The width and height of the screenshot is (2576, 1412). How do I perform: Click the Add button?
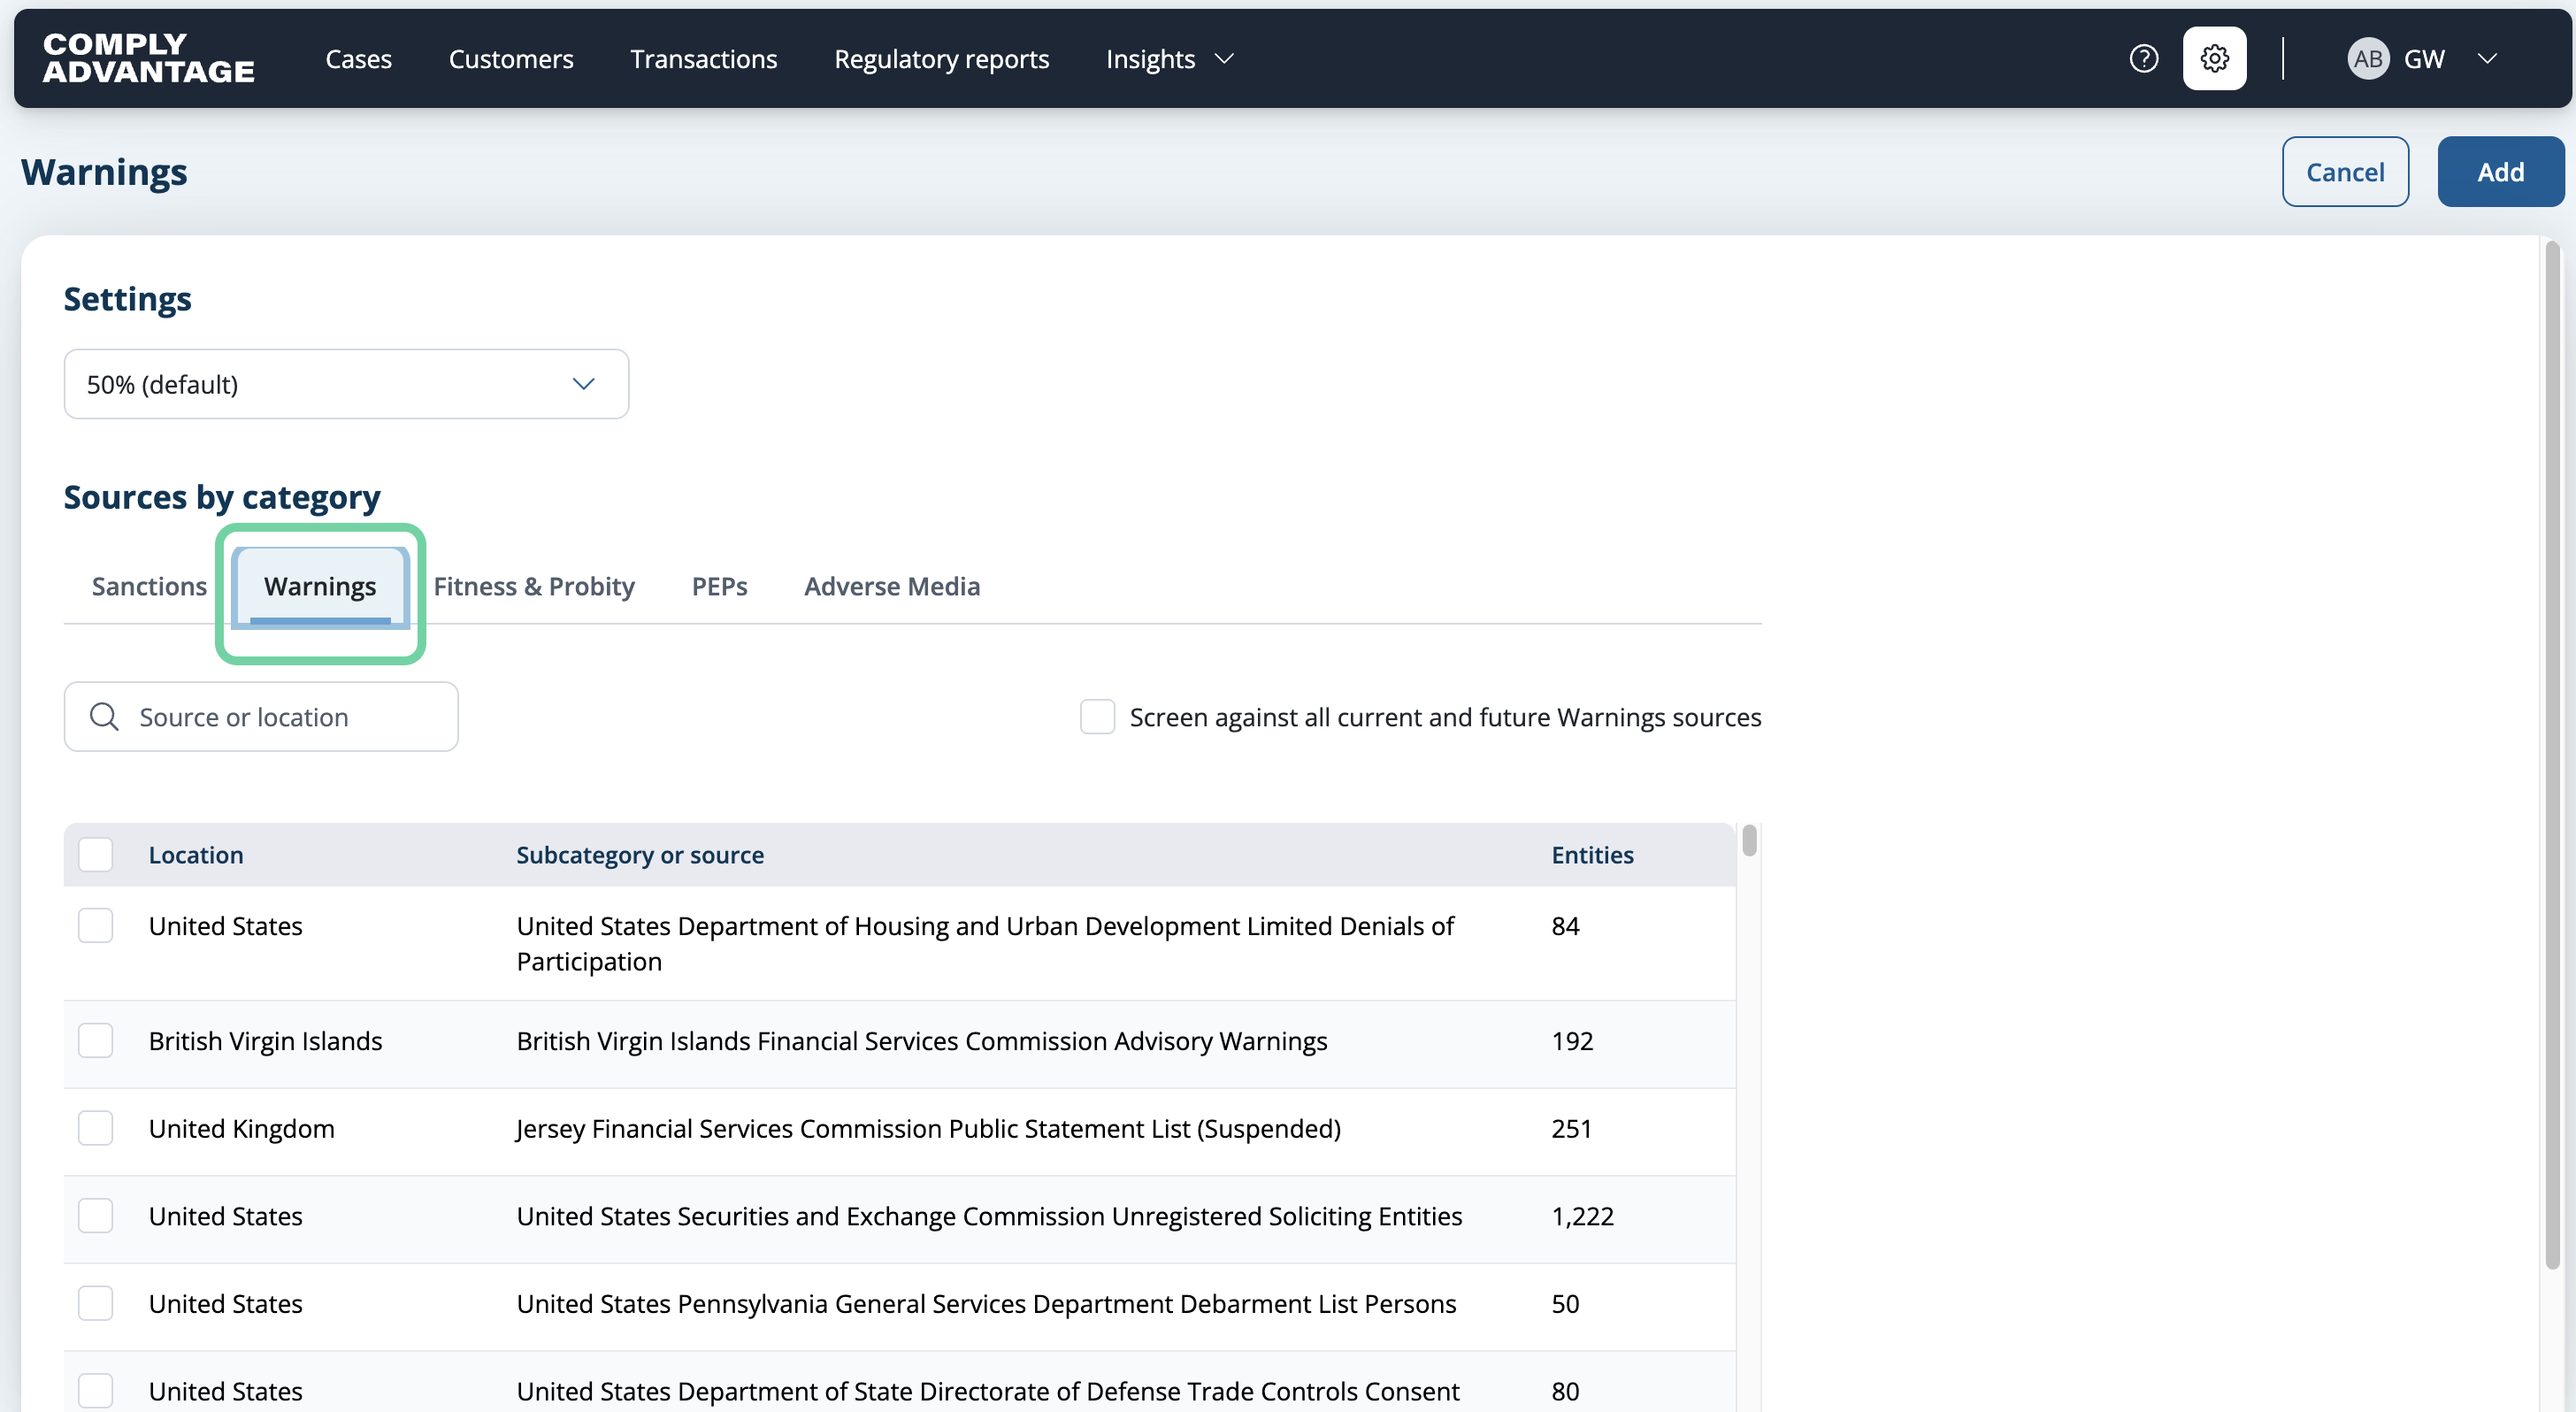2500,172
